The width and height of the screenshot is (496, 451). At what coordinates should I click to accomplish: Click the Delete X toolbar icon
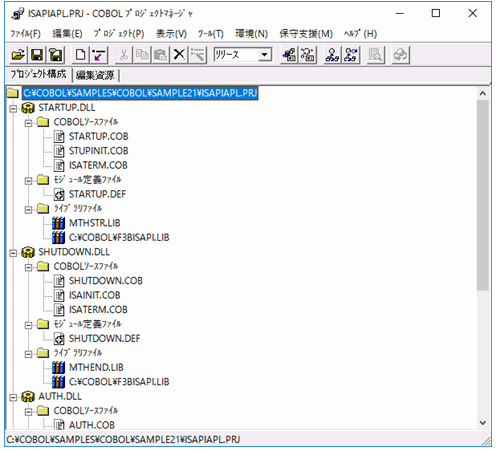tap(179, 55)
